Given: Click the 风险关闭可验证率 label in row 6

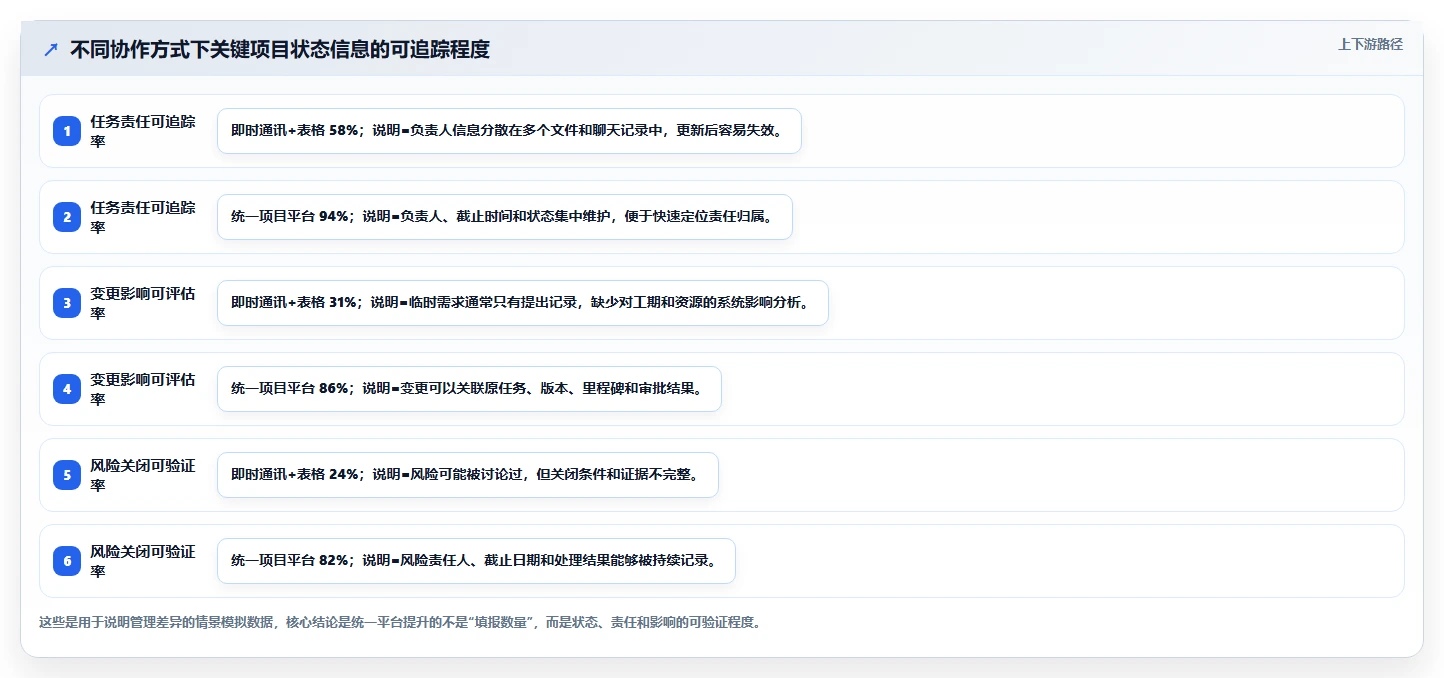Looking at the screenshot, I should click(x=143, y=561).
